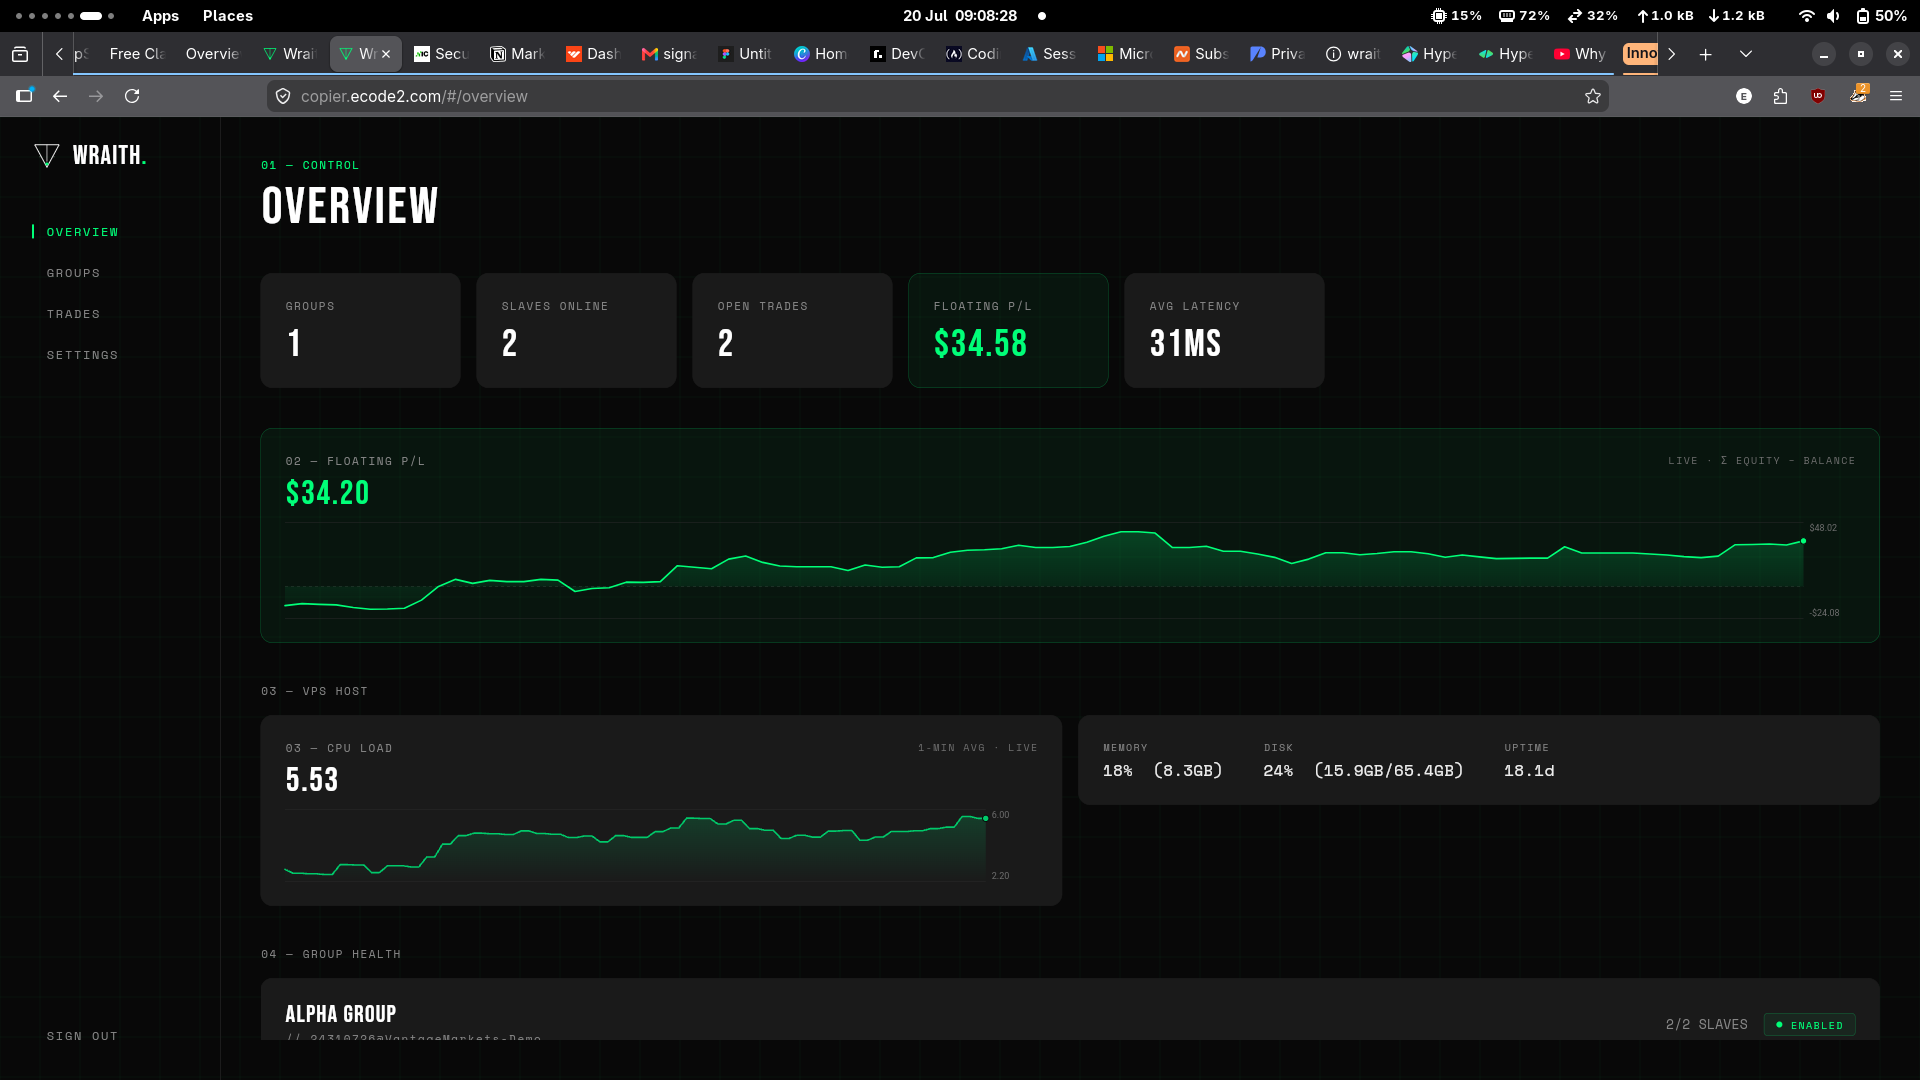Image resolution: width=1920 pixels, height=1080 pixels.
Task: Open Settings in the sidebar
Action: coord(82,355)
